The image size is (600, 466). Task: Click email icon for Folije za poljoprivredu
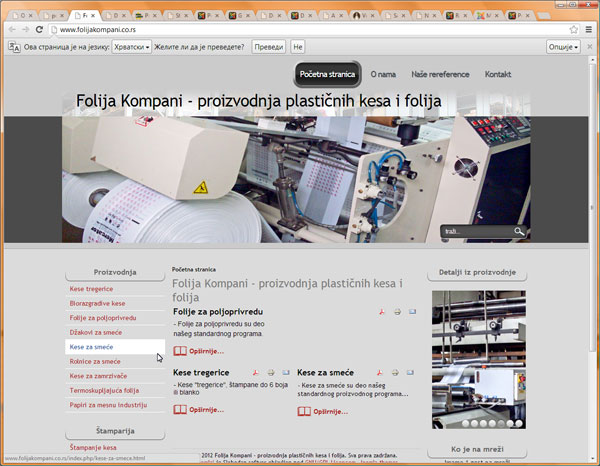[x=411, y=312]
